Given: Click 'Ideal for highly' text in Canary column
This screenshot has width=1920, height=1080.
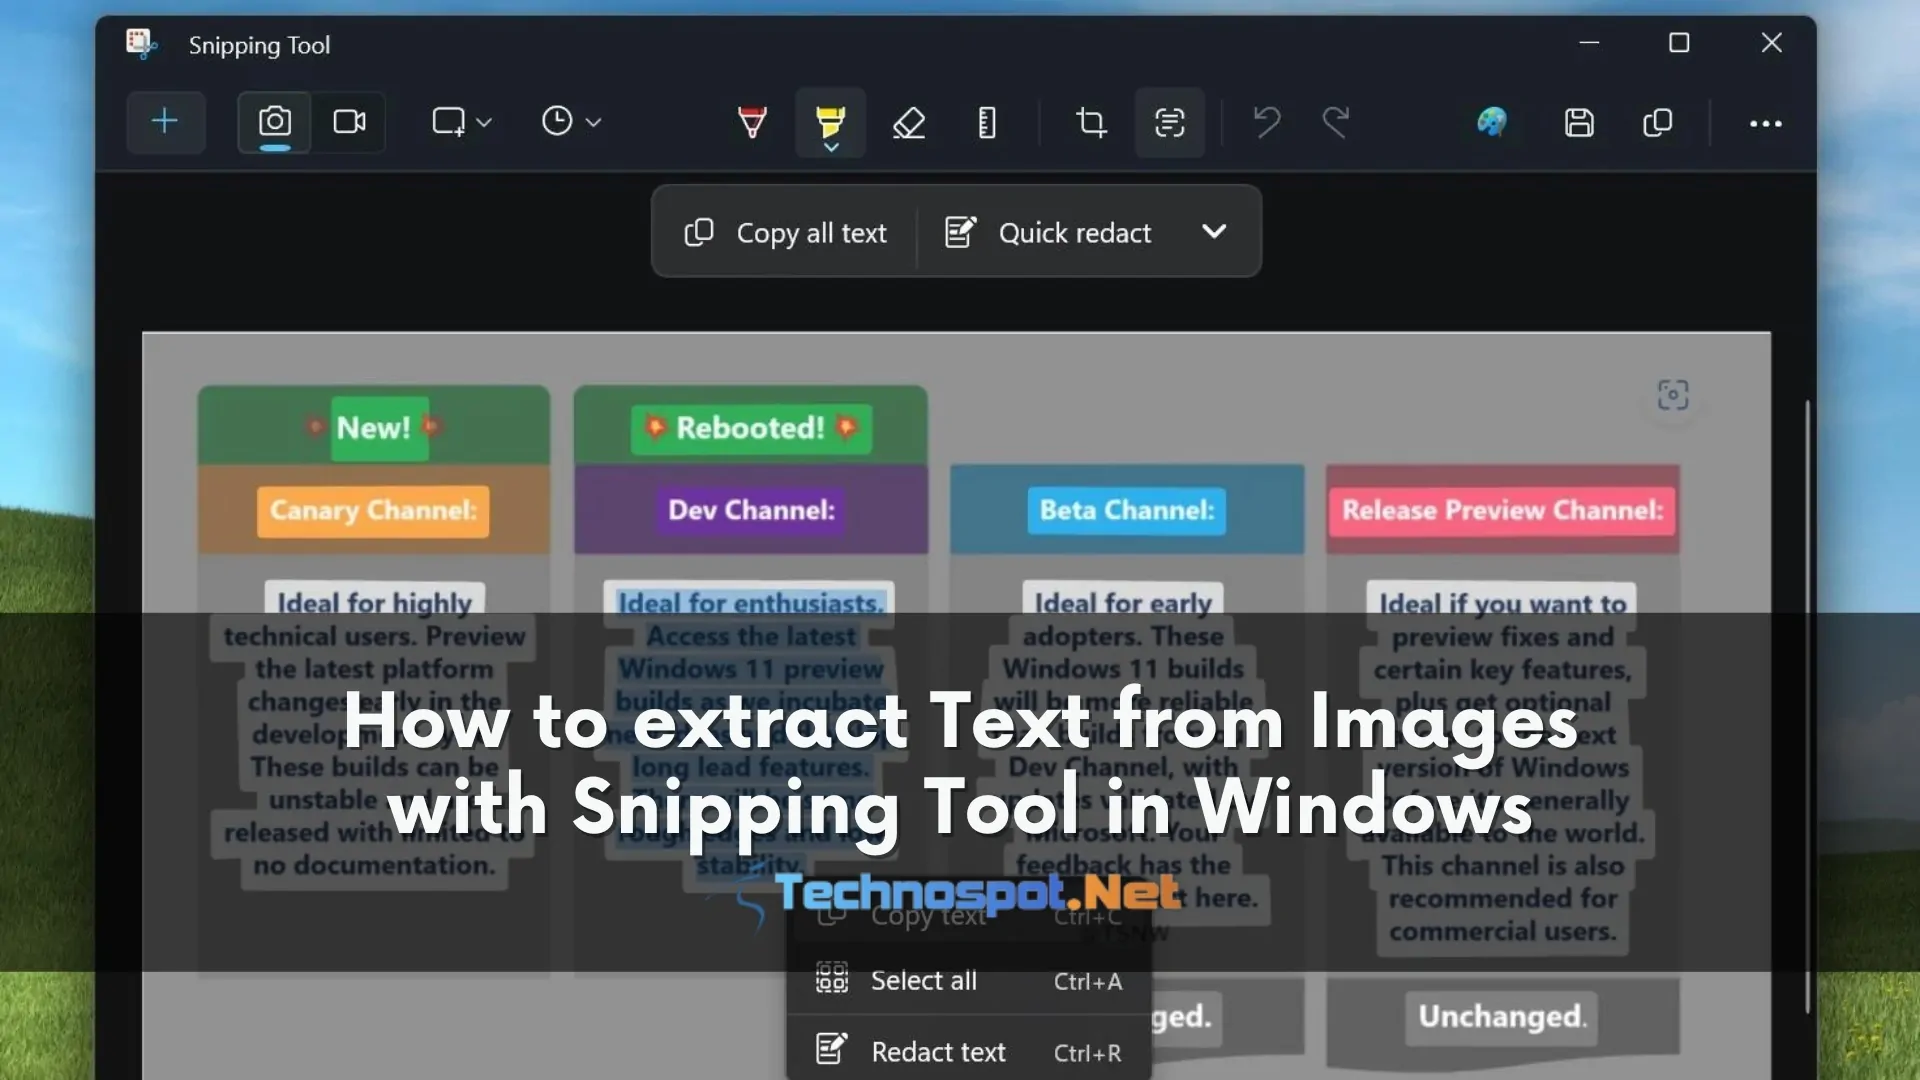Looking at the screenshot, I should pos(374,602).
